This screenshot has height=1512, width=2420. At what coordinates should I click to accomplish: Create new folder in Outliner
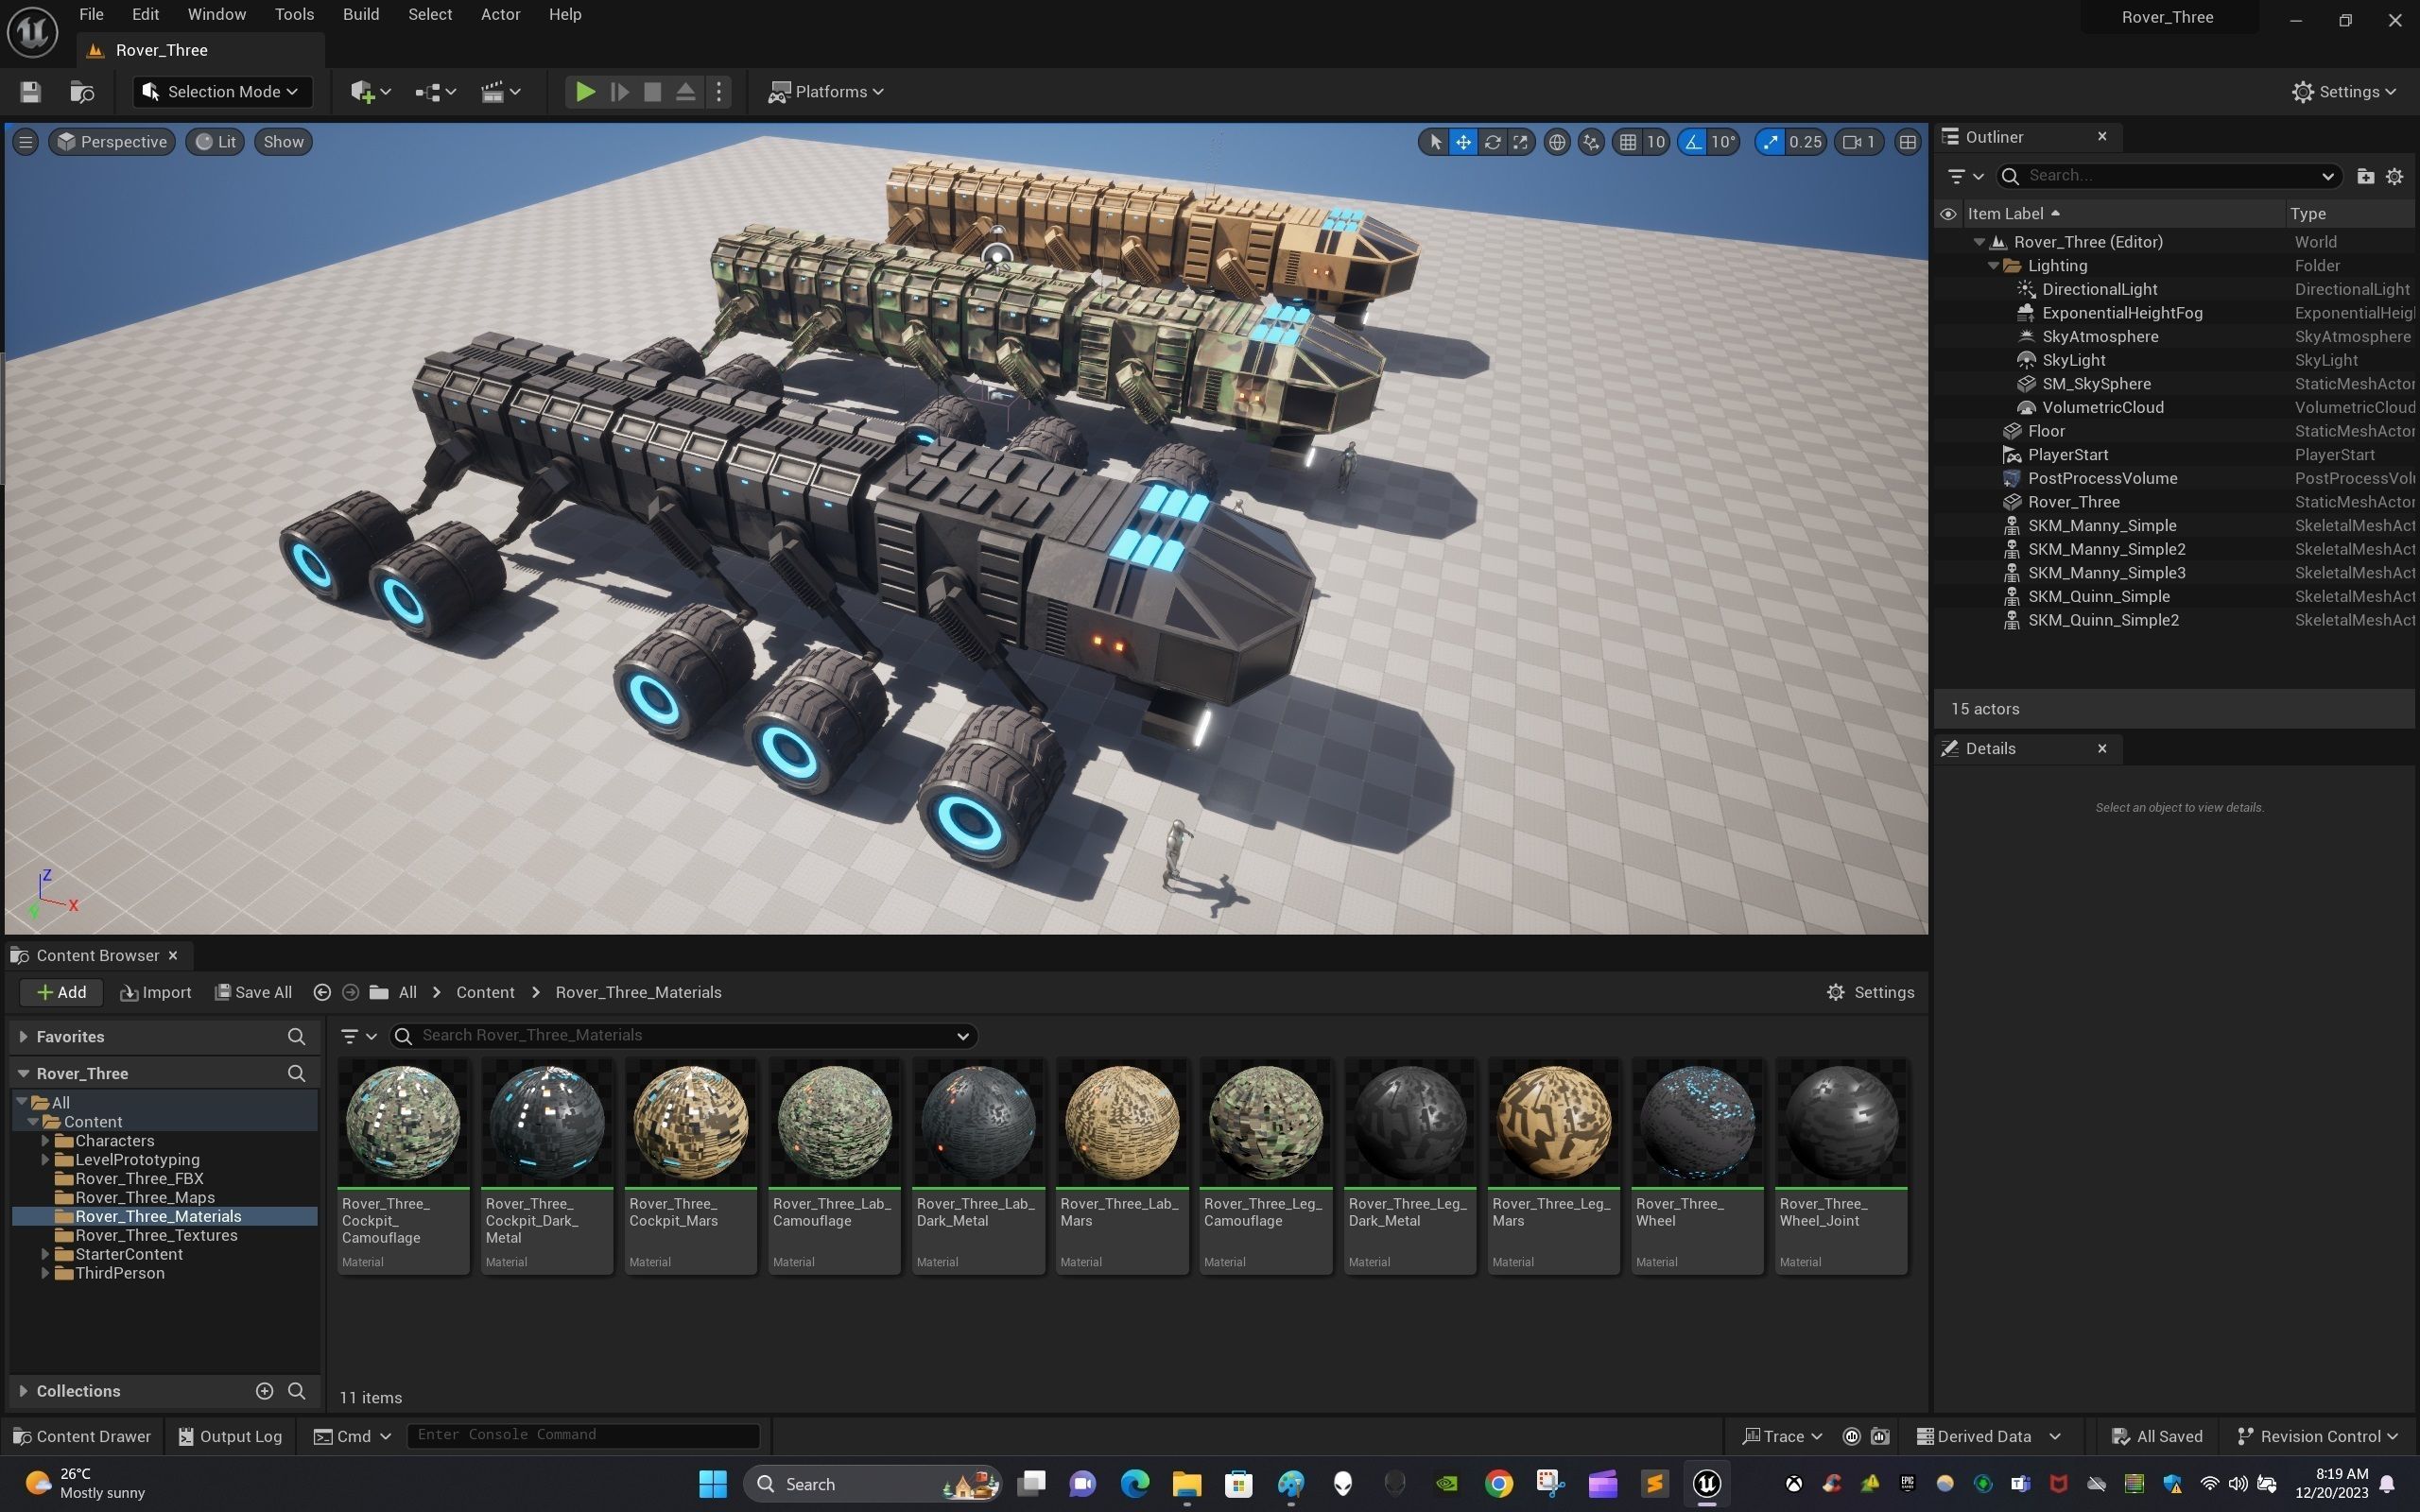pyautogui.click(x=2365, y=176)
